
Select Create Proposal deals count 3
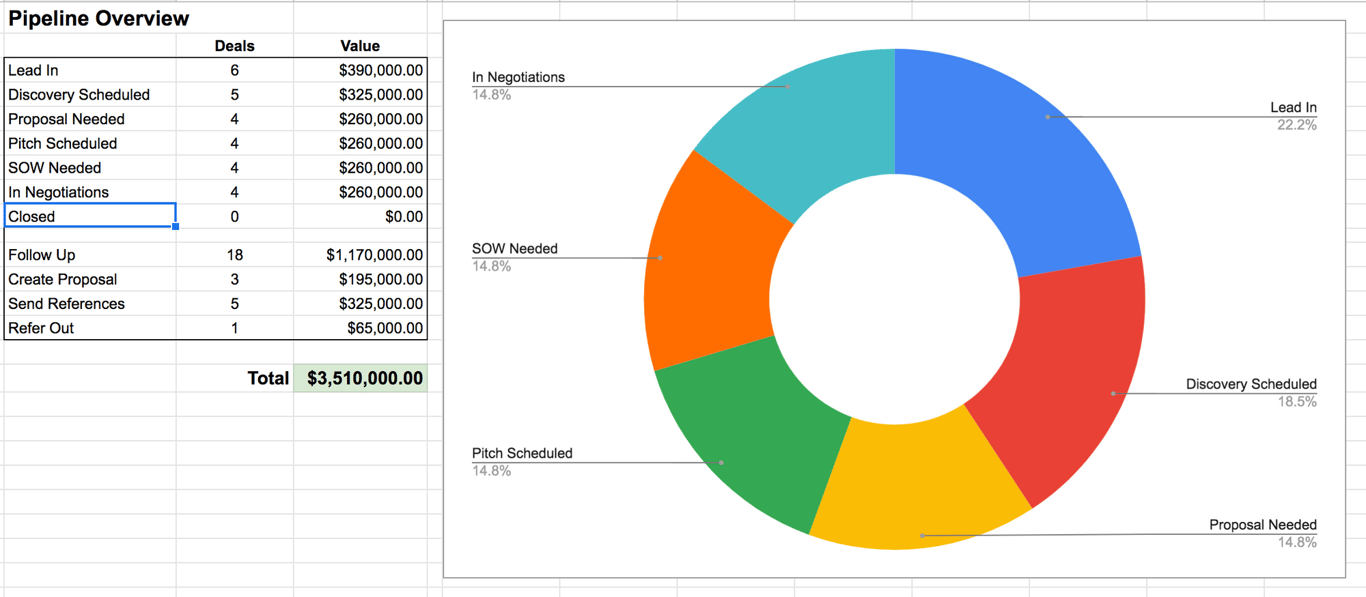click(235, 279)
